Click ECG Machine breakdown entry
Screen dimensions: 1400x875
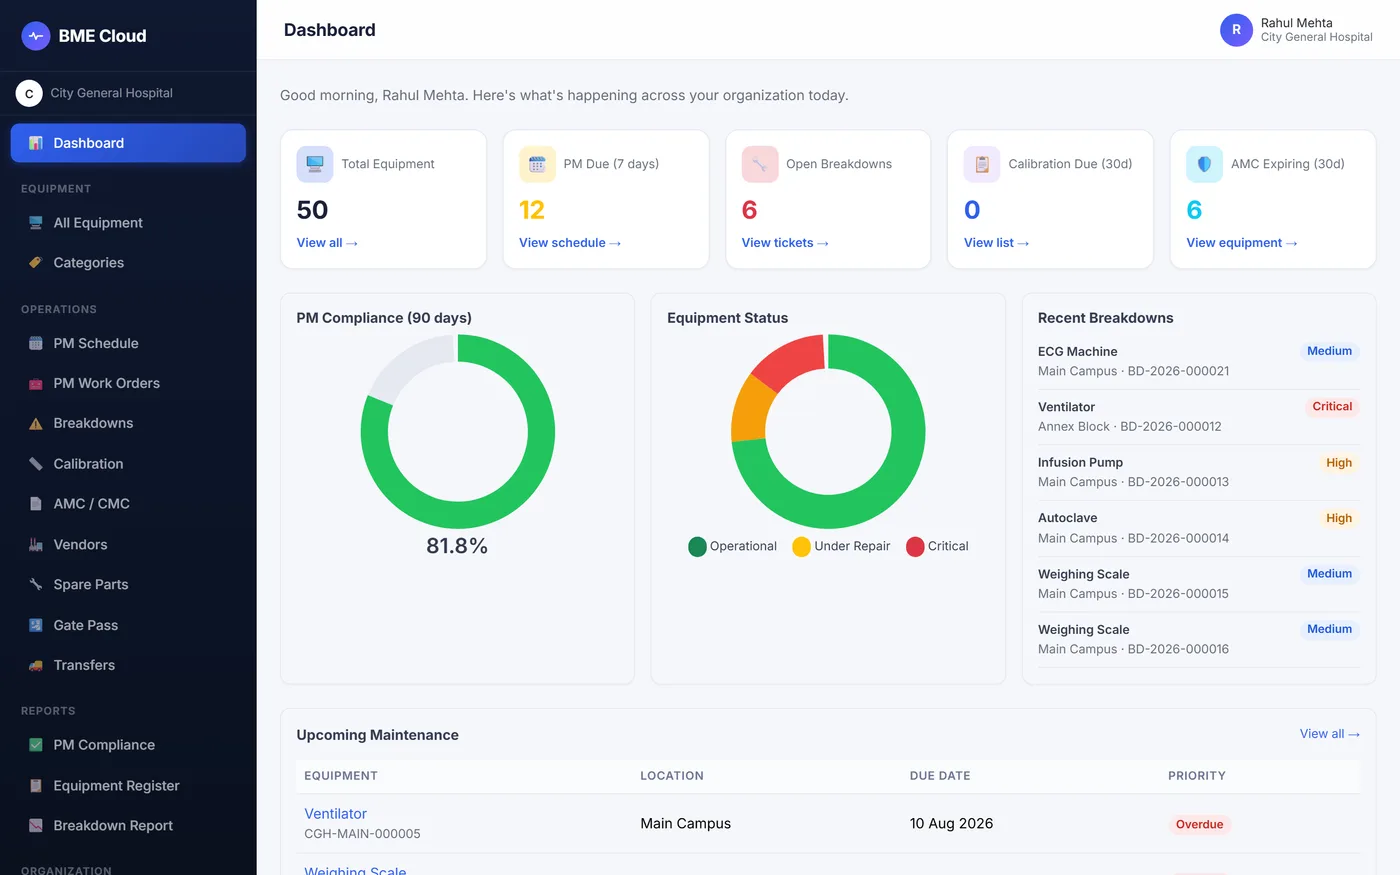1198,361
